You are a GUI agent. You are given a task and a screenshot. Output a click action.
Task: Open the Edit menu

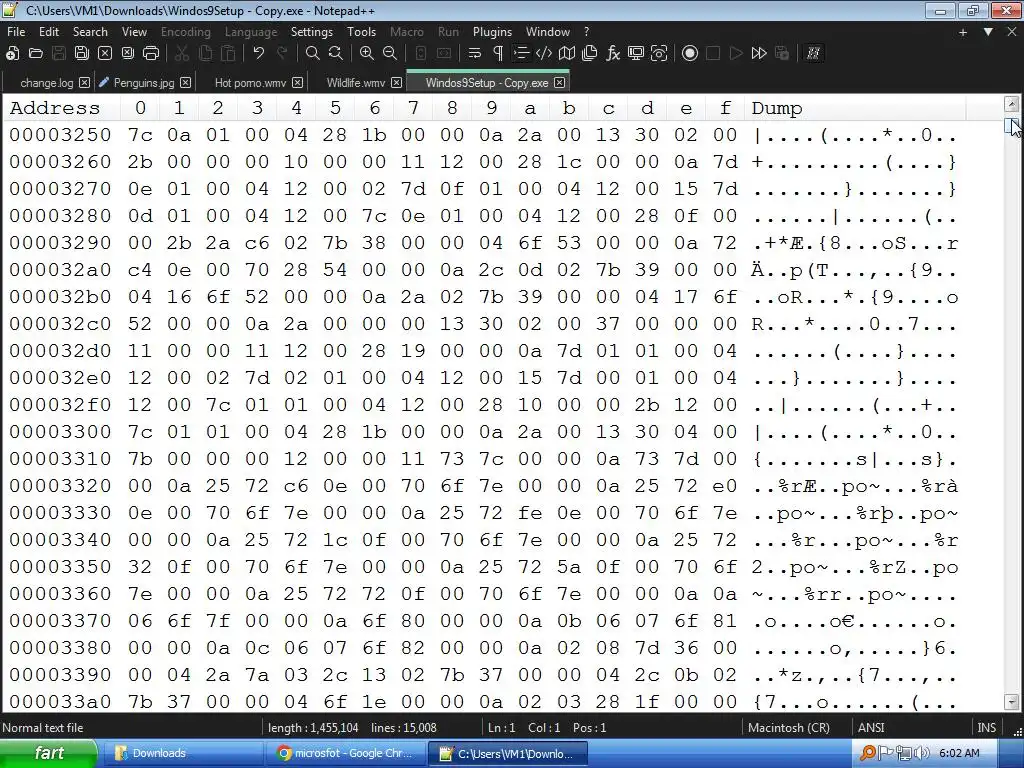(49, 31)
